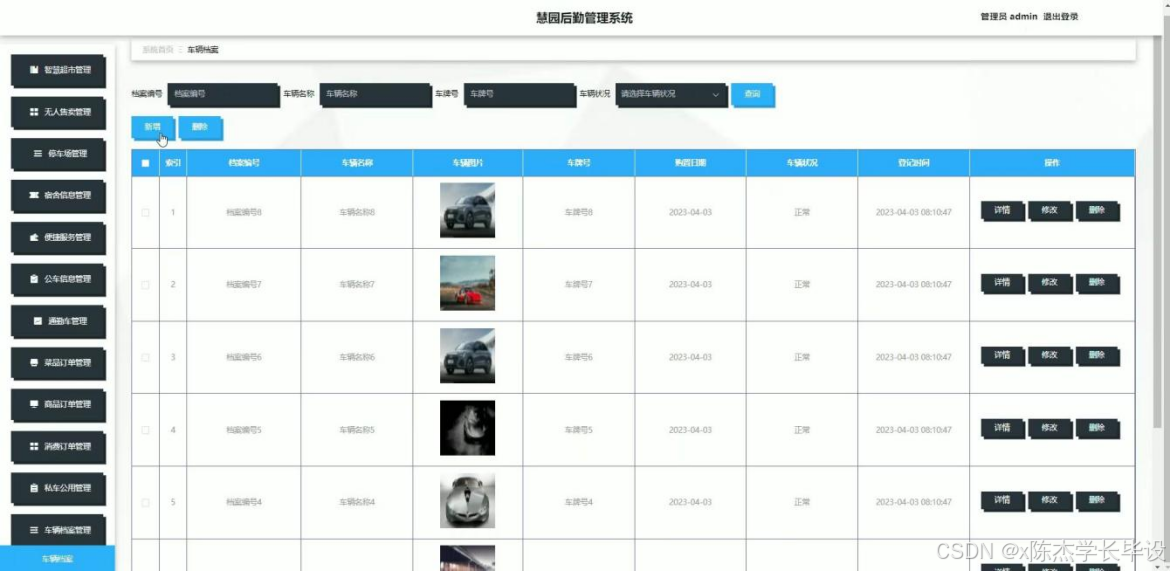Click 删除 for 档案编号4 row
The height and width of the screenshot is (571, 1170).
click(1098, 501)
